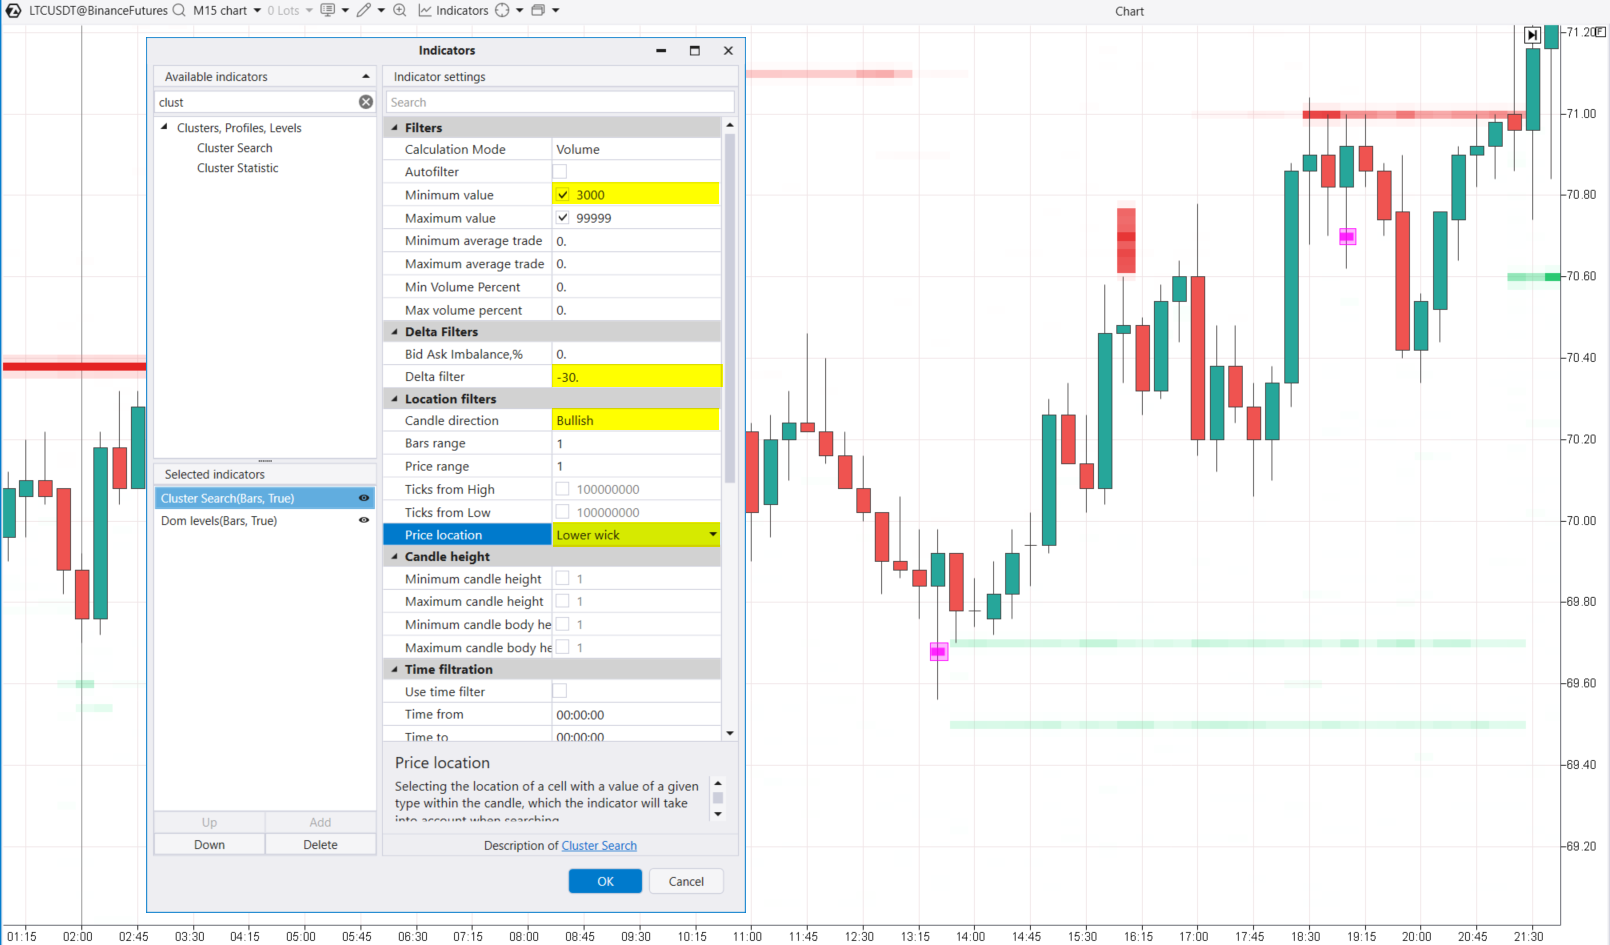Open the M15 chart timeframe menu

[224, 10]
